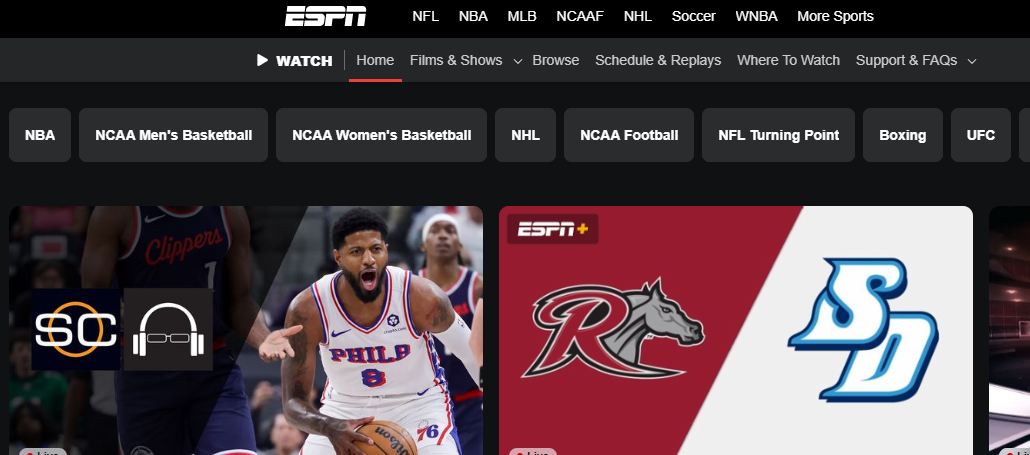Click the ESPN logo at top
Image resolution: width=1030 pixels, height=455 pixels.
(325, 16)
